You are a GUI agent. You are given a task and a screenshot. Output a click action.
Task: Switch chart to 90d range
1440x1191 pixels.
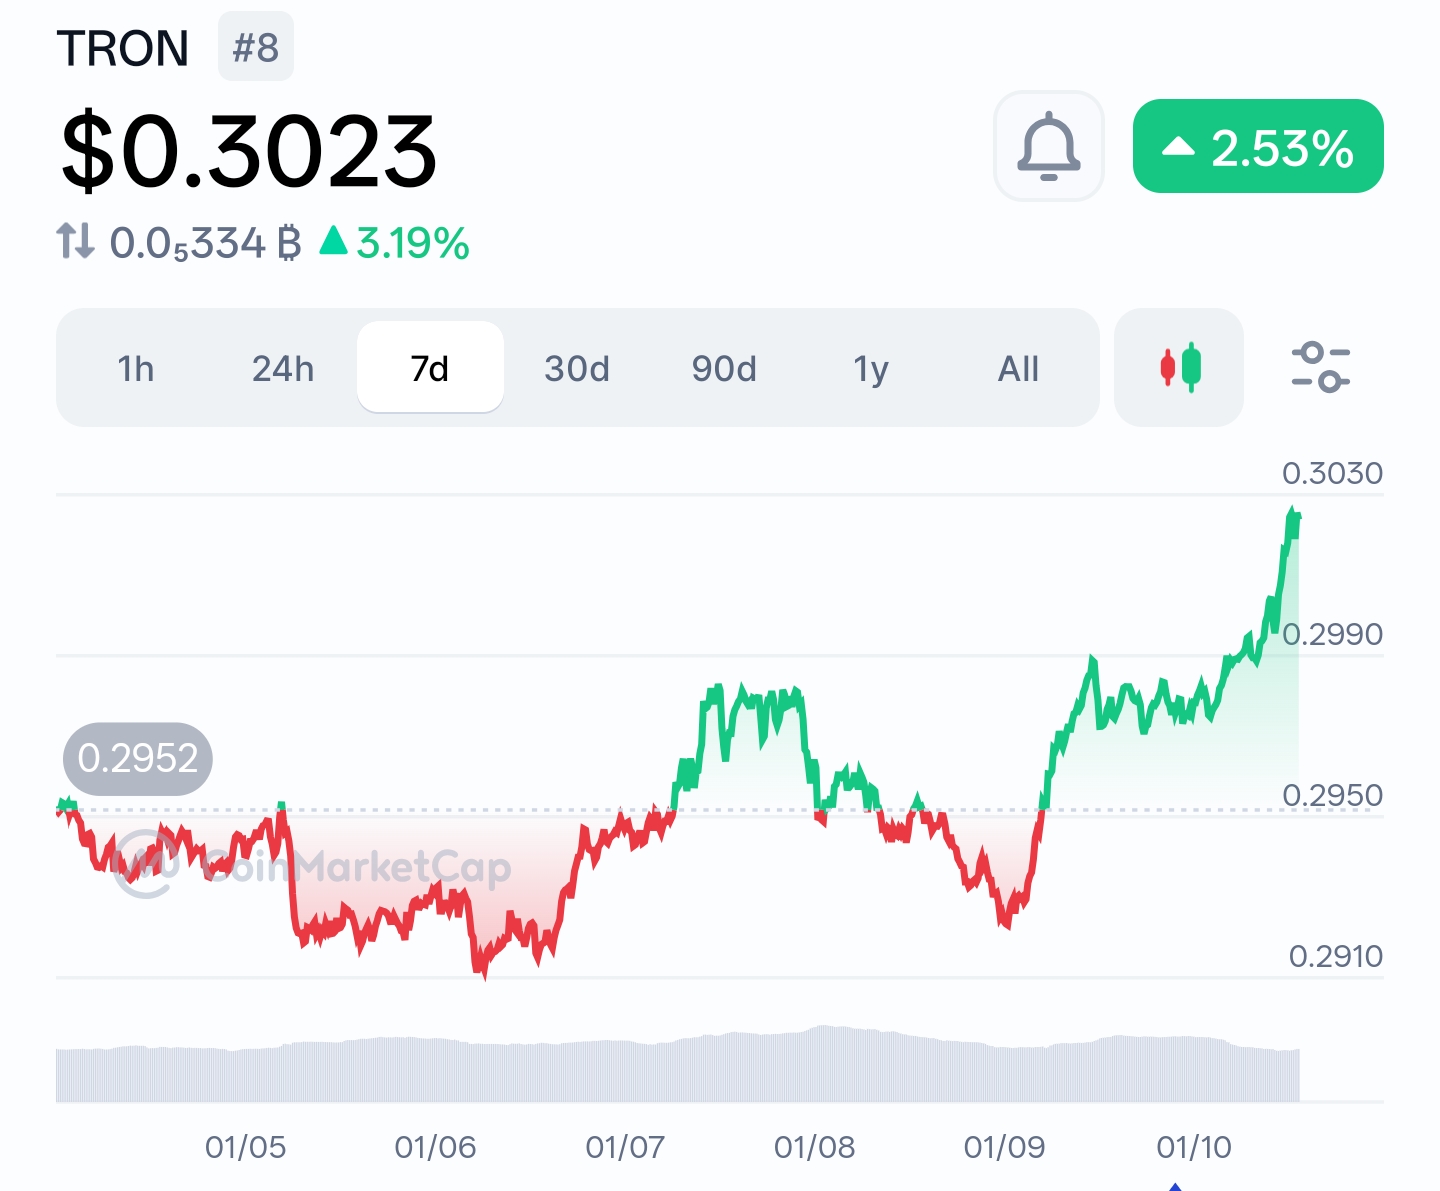pos(724,369)
